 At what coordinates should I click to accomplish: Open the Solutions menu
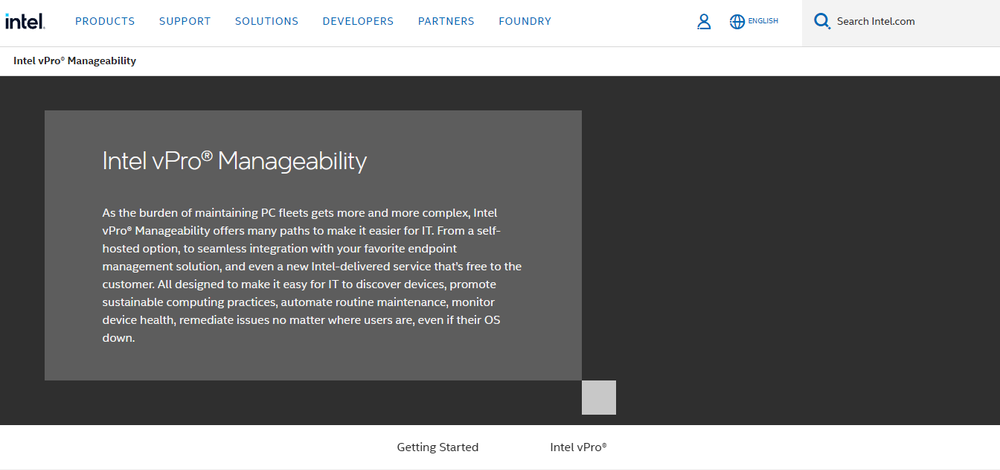click(267, 22)
